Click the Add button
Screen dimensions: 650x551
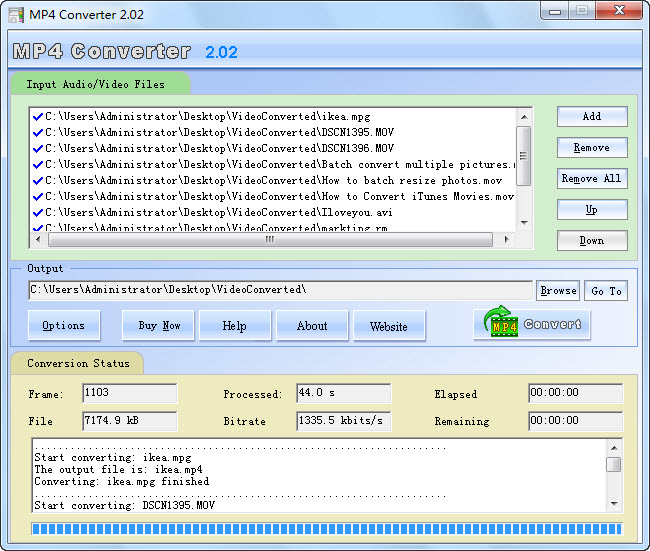(592, 117)
